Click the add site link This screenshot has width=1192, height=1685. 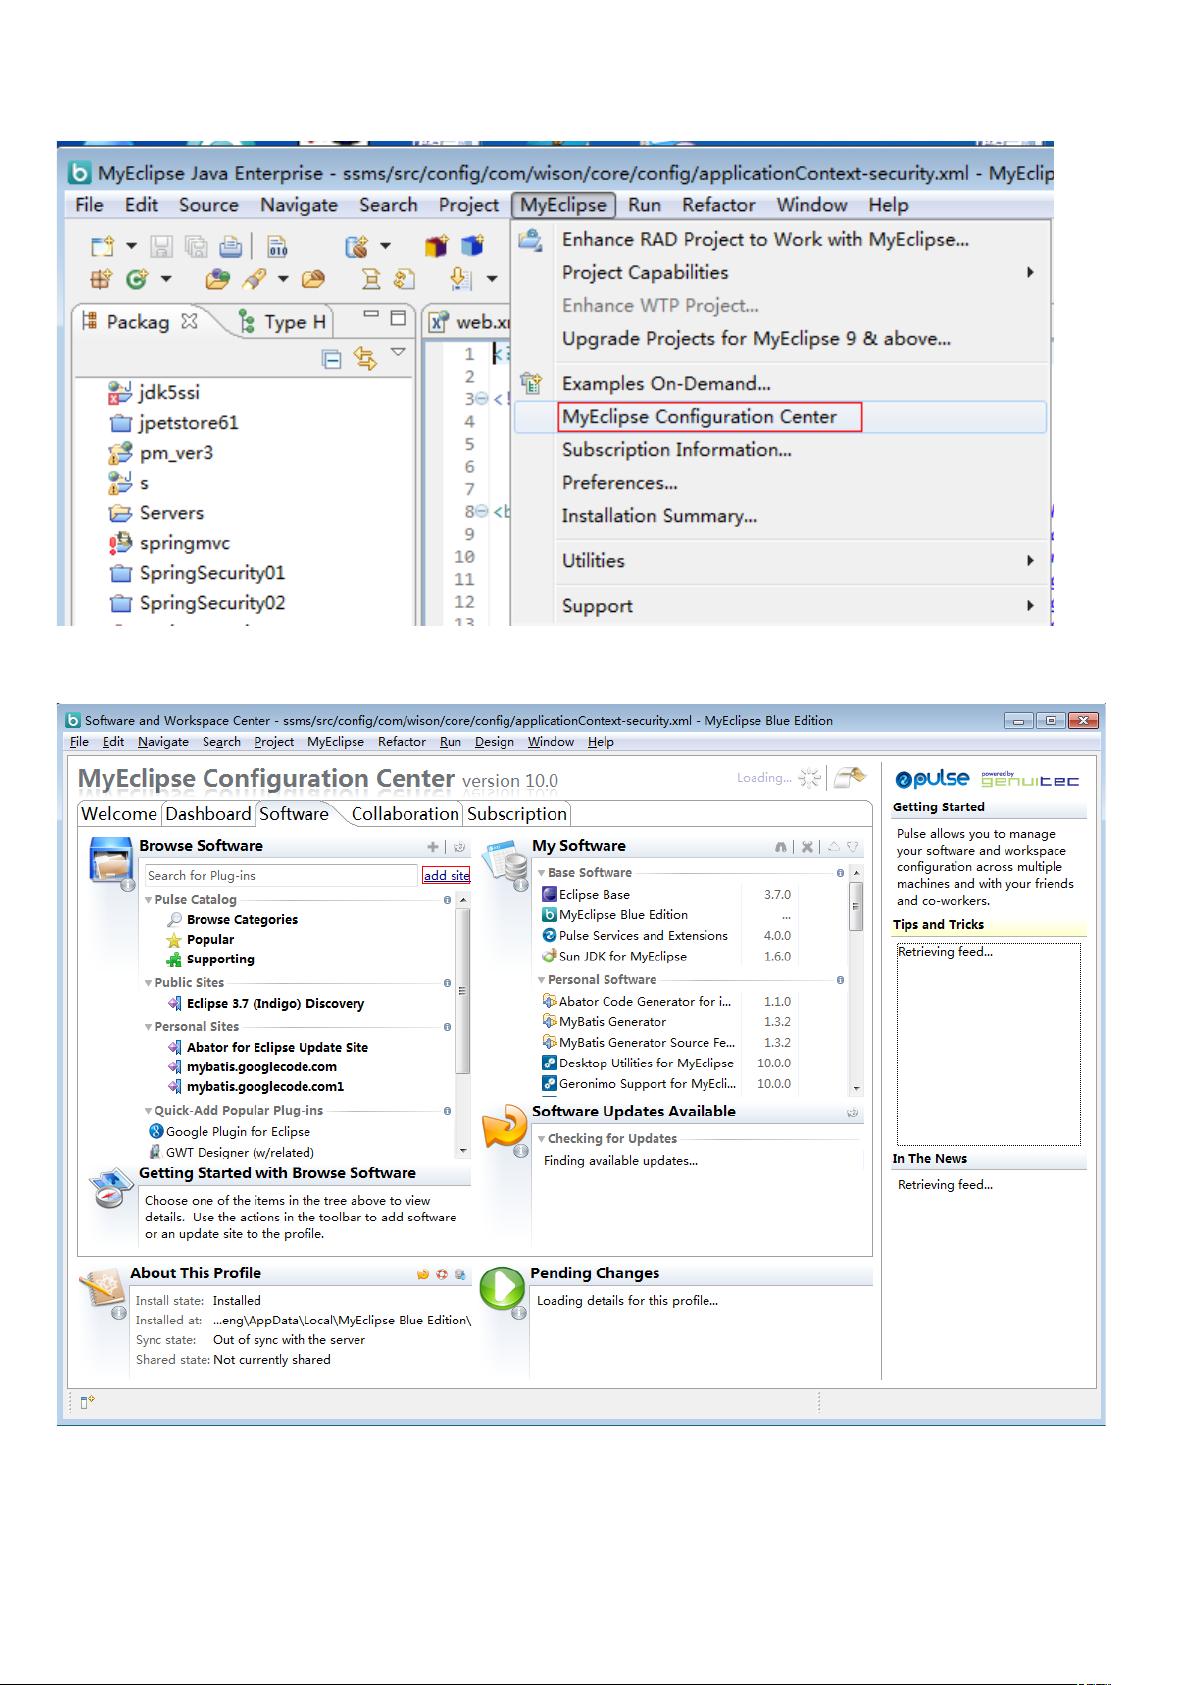coord(446,876)
